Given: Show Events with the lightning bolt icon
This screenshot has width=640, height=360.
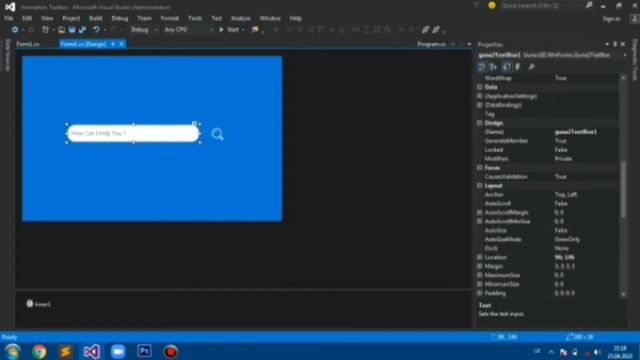Looking at the screenshot, I should 518,67.
